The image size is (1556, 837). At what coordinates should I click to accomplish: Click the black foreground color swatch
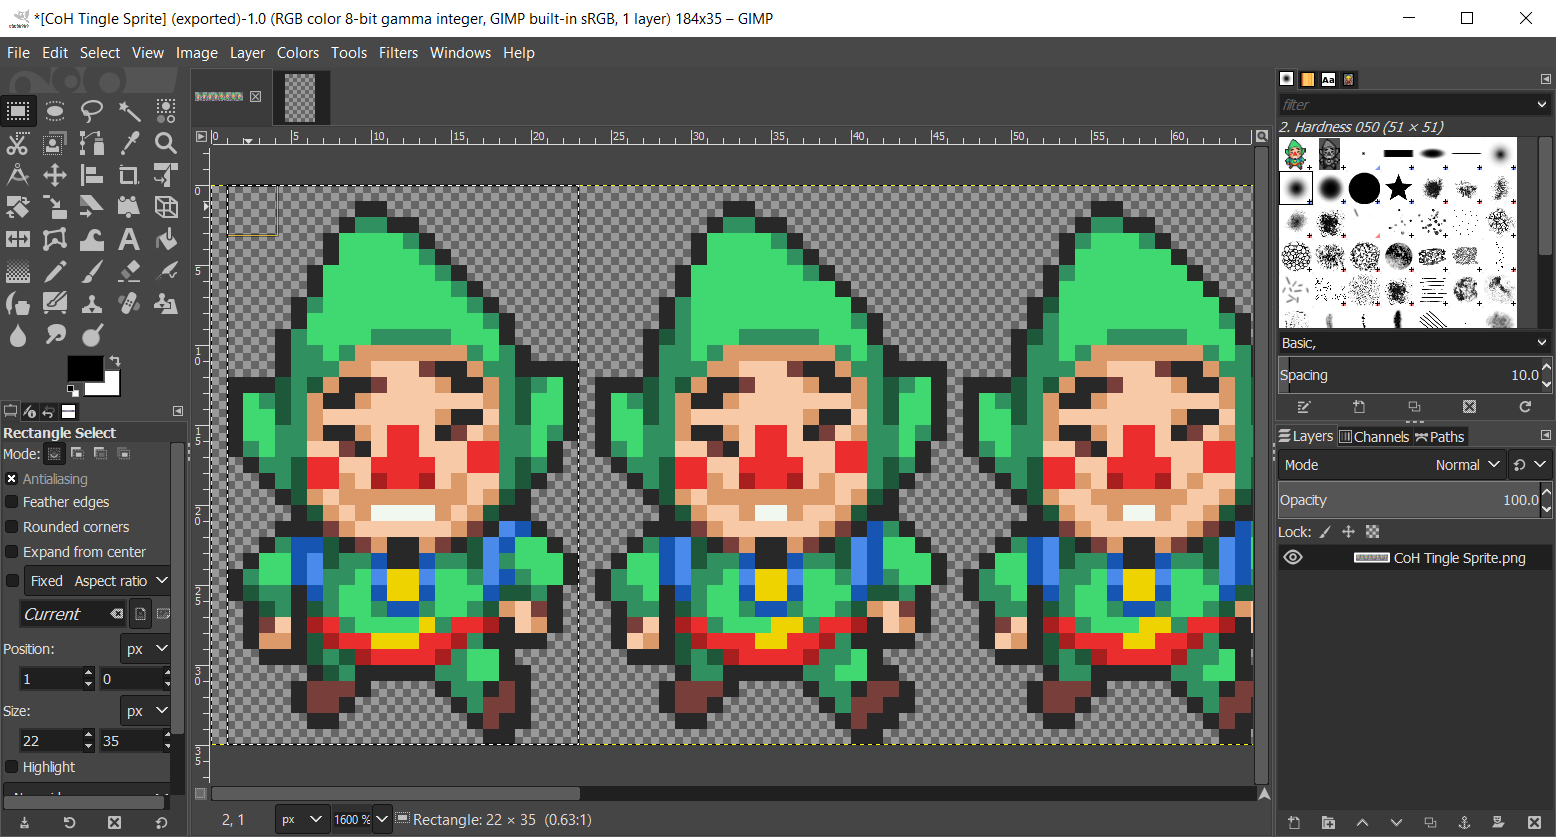84,368
